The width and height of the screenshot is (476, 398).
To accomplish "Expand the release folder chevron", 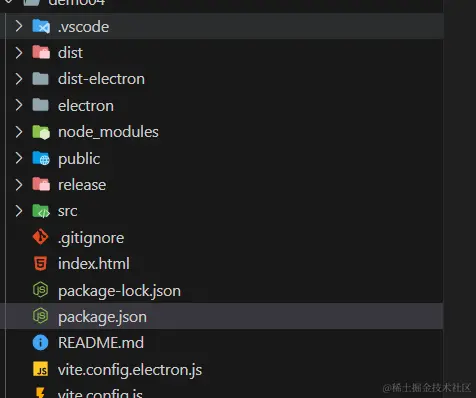I will click(x=19, y=185).
